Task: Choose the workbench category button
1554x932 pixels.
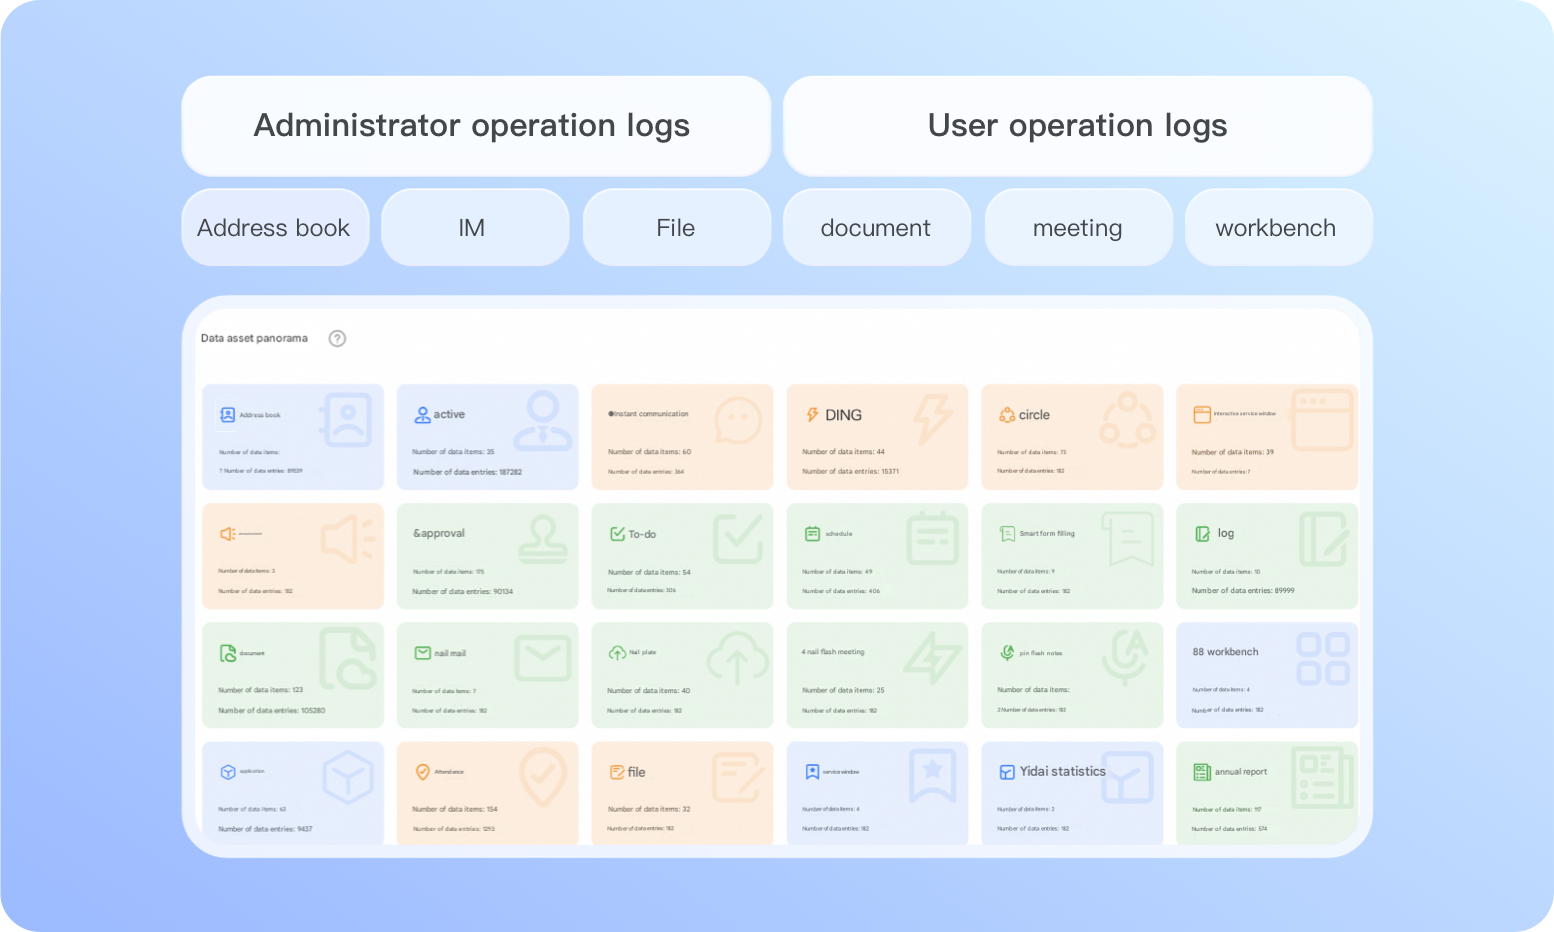Action: click(1277, 228)
